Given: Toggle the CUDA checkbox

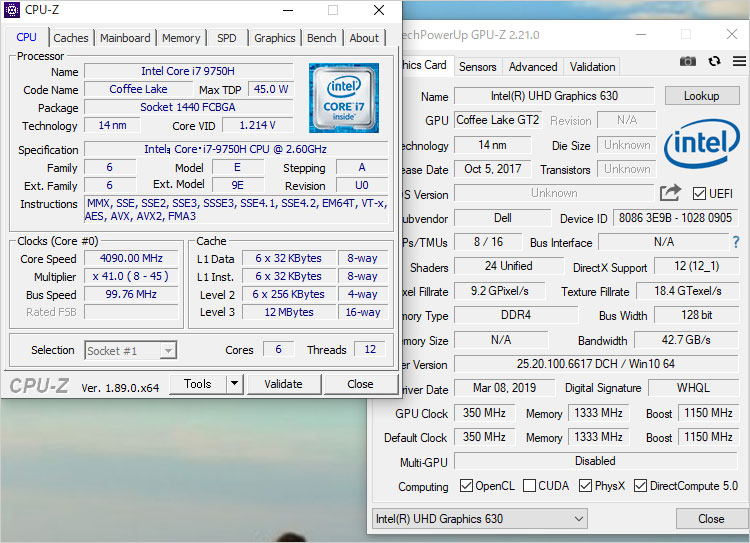Looking at the screenshot, I should click(529, 486).
